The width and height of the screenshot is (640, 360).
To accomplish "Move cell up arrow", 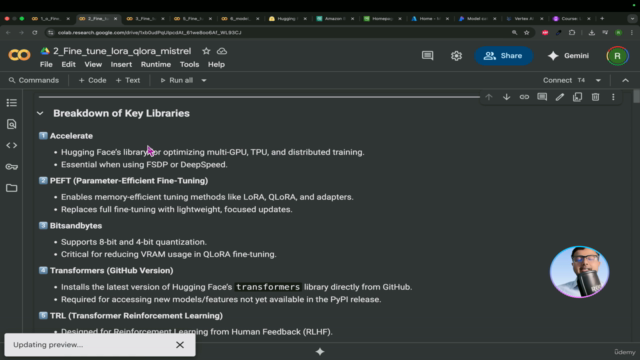I will pyautogui.click(x=489, y=97).
